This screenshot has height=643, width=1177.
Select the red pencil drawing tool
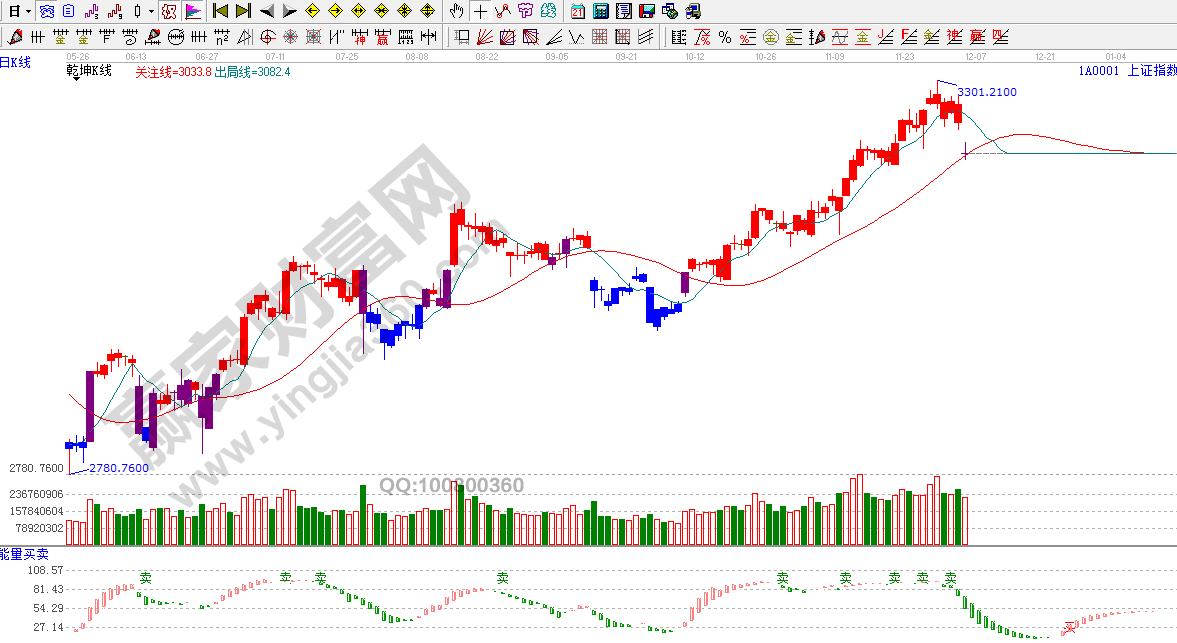click(x=16, y=38)
